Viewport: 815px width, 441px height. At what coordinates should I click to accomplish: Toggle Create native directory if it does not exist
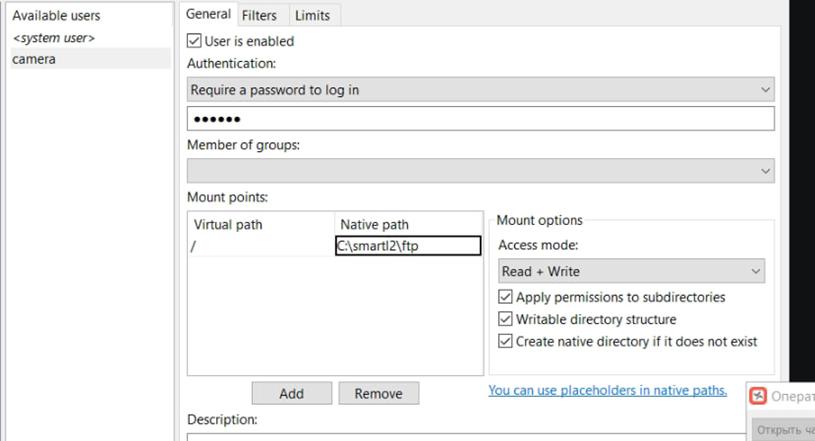point(505,341)
